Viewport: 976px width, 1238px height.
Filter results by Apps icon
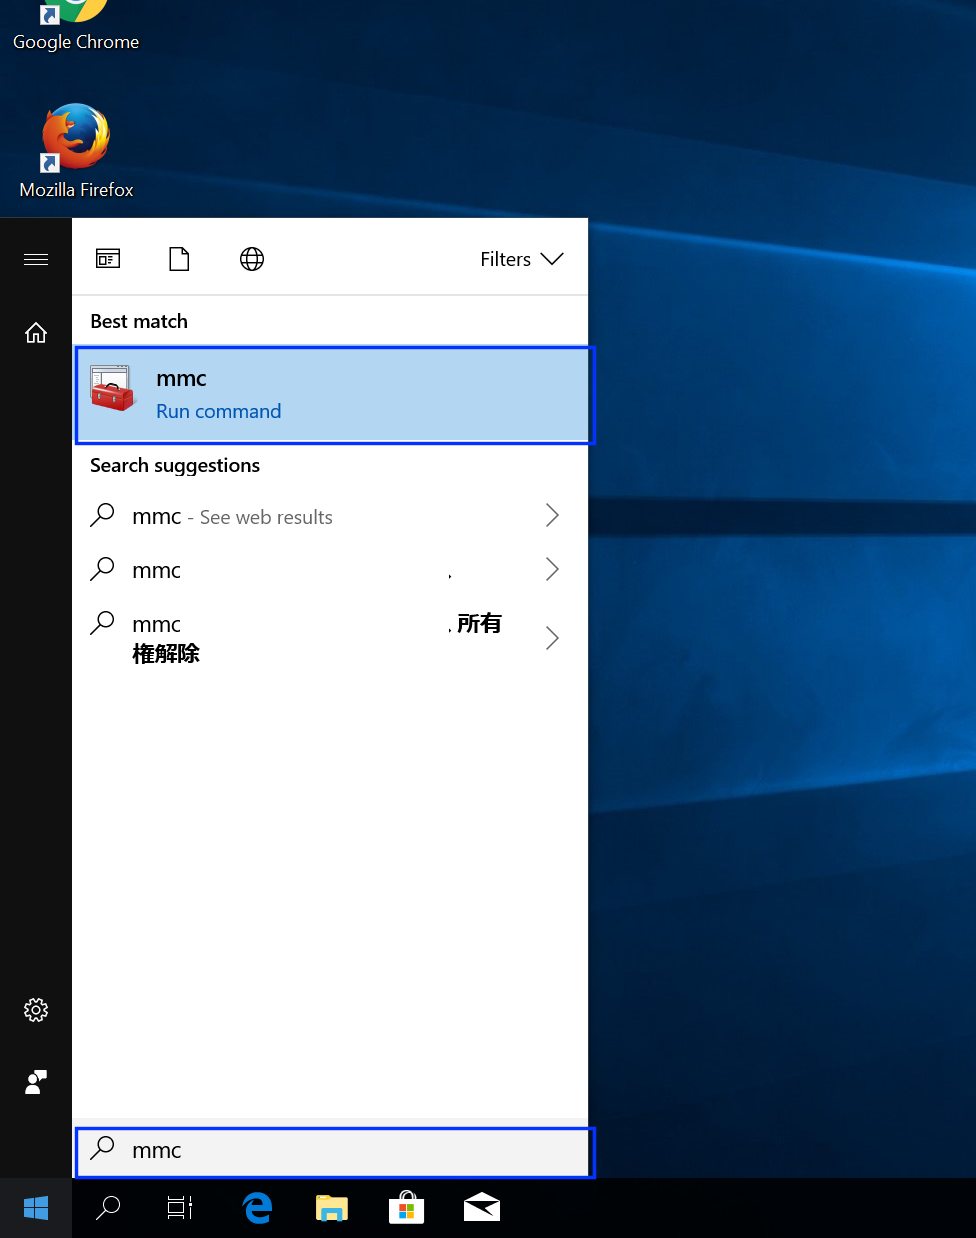(x=108, y=259)
